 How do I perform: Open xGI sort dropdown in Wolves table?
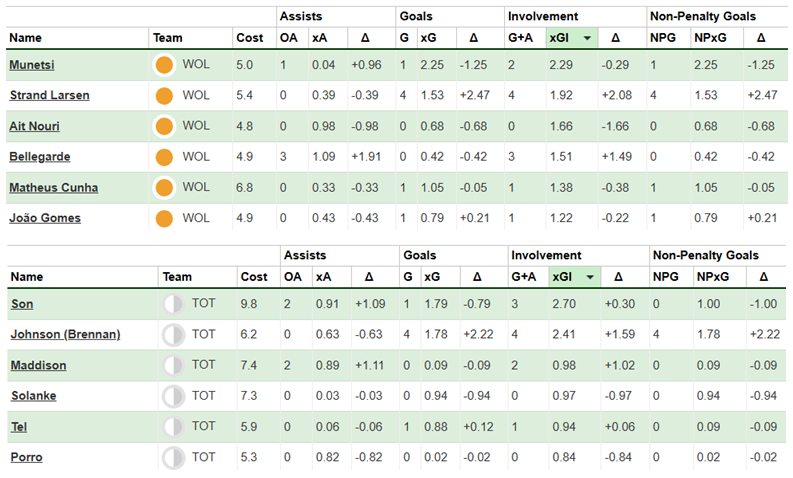tap(587, 38)
